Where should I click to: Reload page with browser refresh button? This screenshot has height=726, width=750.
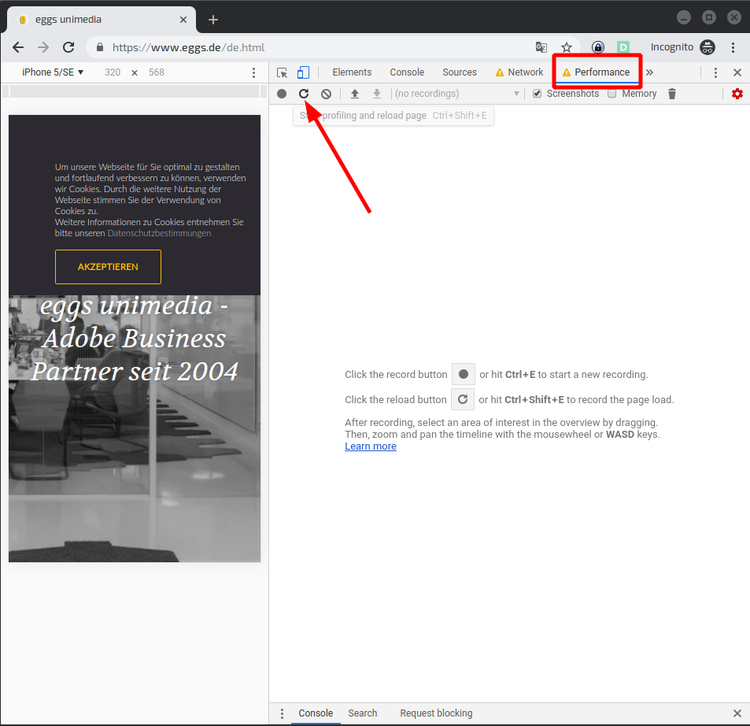[68, 47]
